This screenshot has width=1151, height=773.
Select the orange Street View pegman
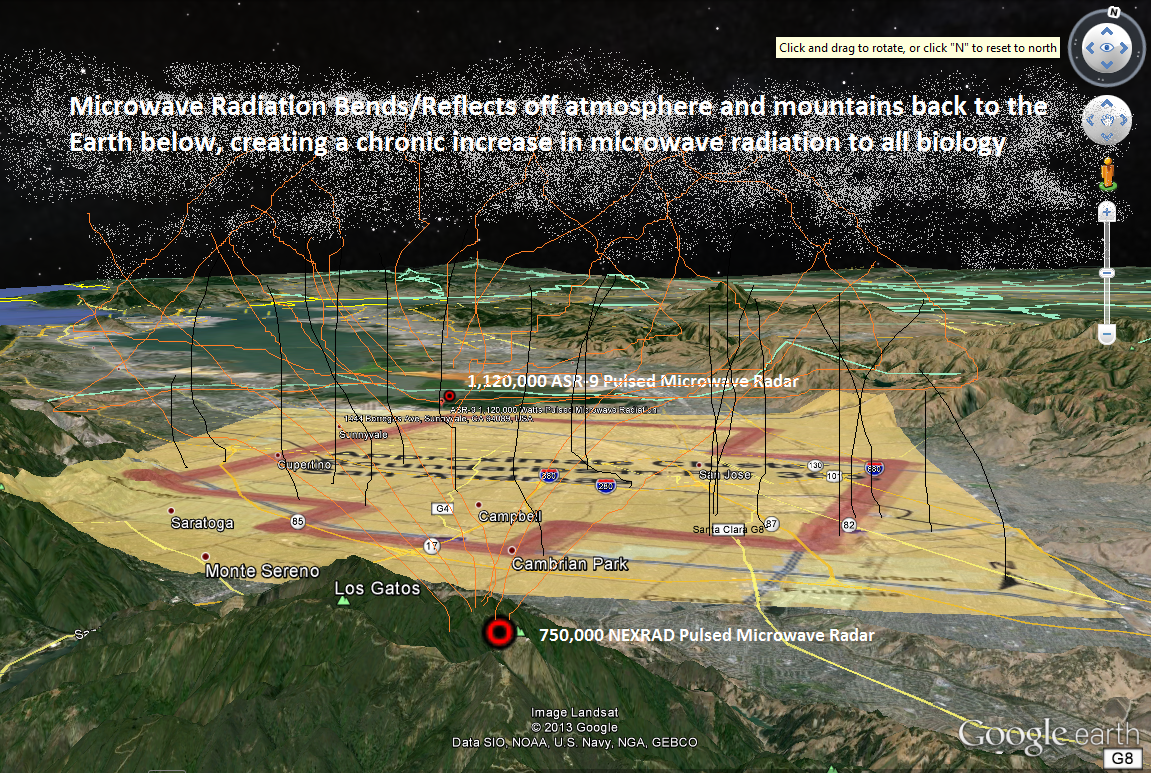(1107, 173)
